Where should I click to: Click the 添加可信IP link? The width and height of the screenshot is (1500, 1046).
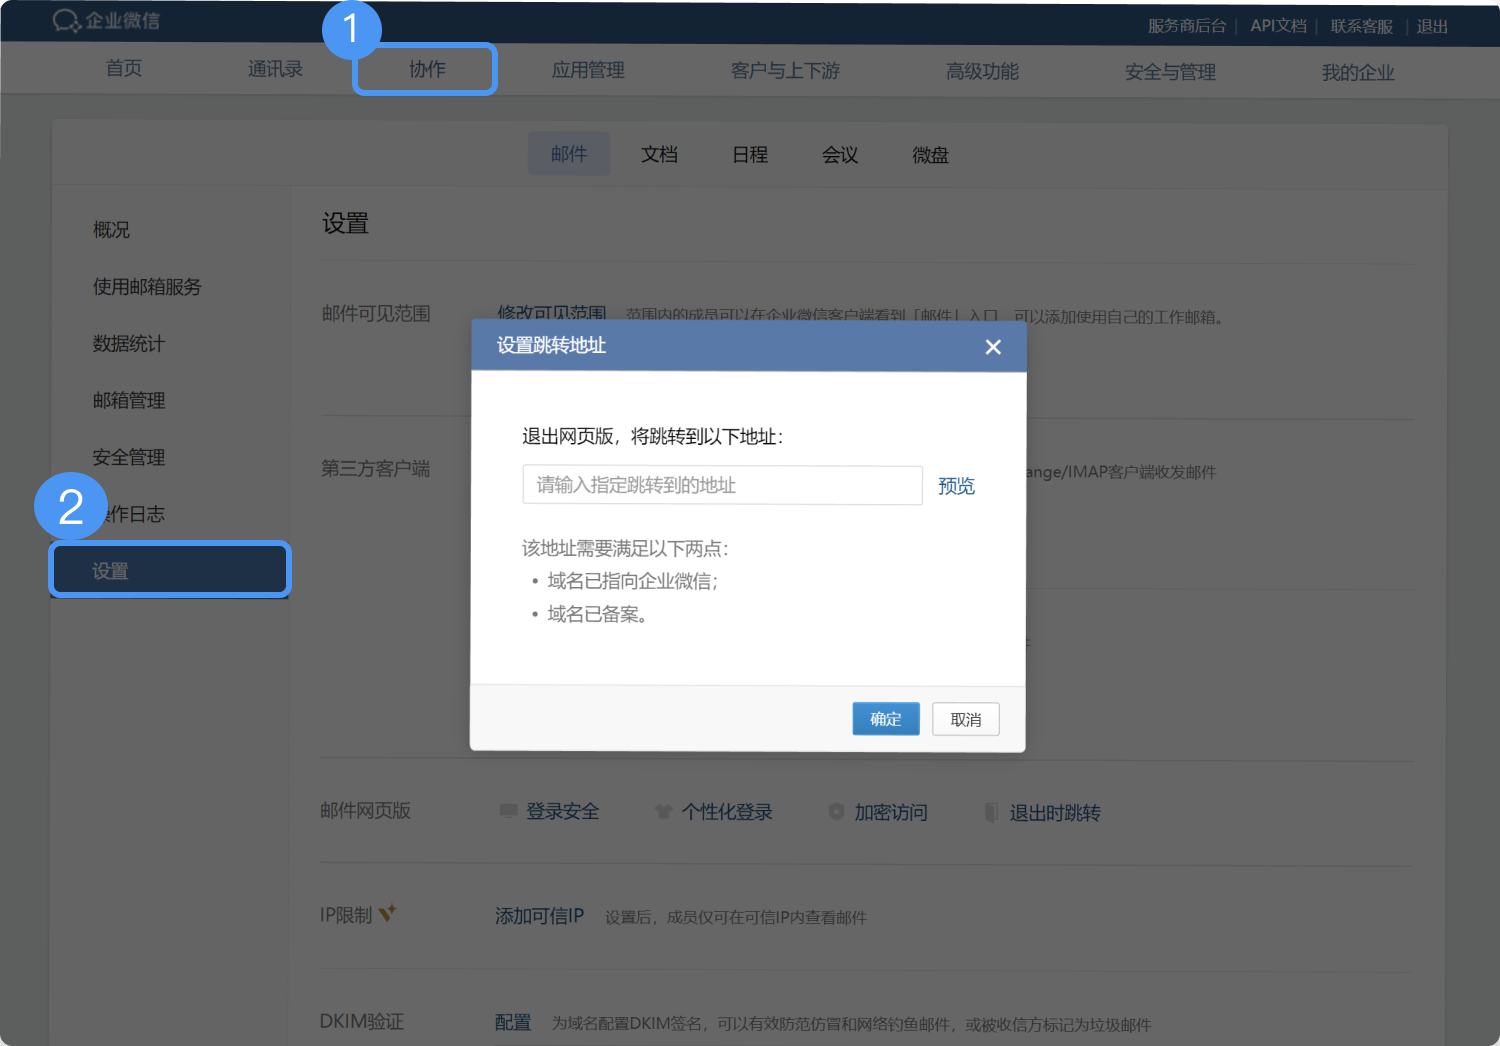(x=540, y=916)
